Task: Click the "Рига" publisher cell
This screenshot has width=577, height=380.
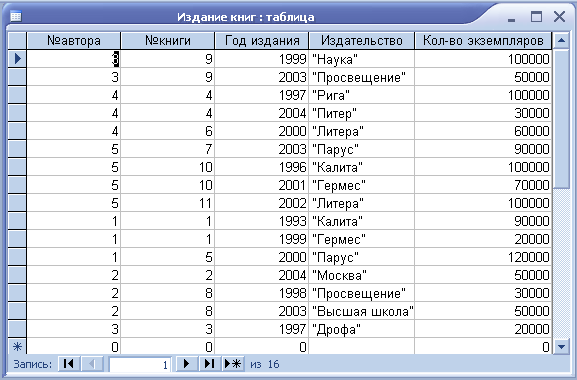Action: (x=362, y=95)
